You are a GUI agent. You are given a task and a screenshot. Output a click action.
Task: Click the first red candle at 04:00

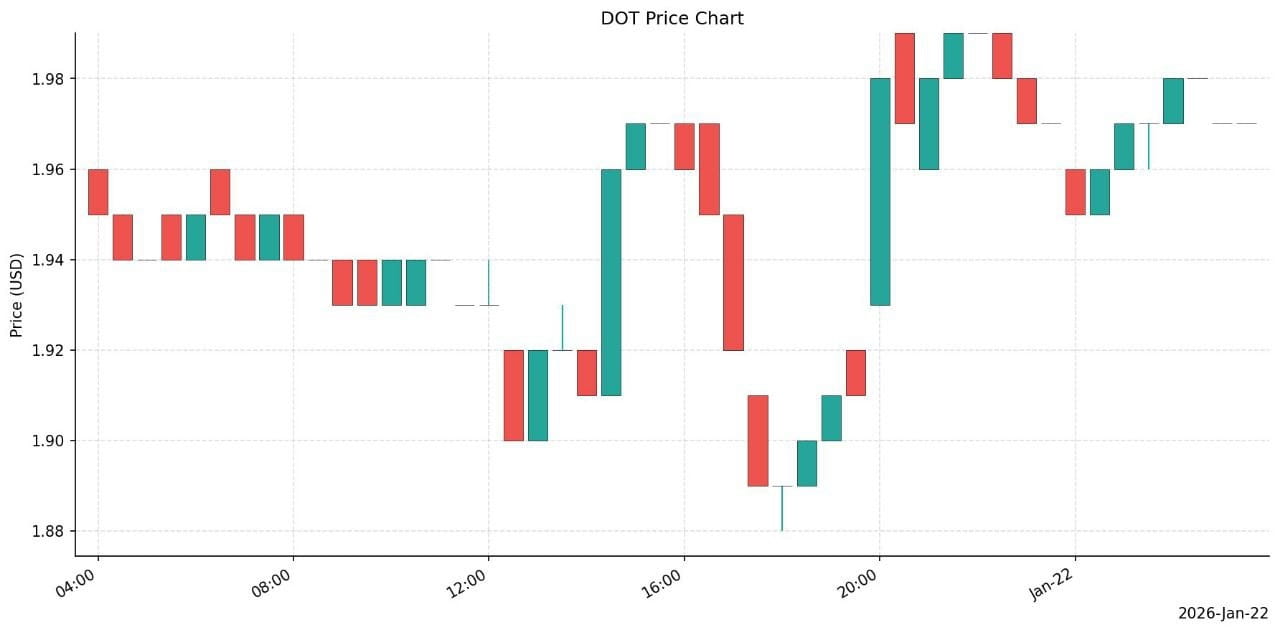[98, 192]
